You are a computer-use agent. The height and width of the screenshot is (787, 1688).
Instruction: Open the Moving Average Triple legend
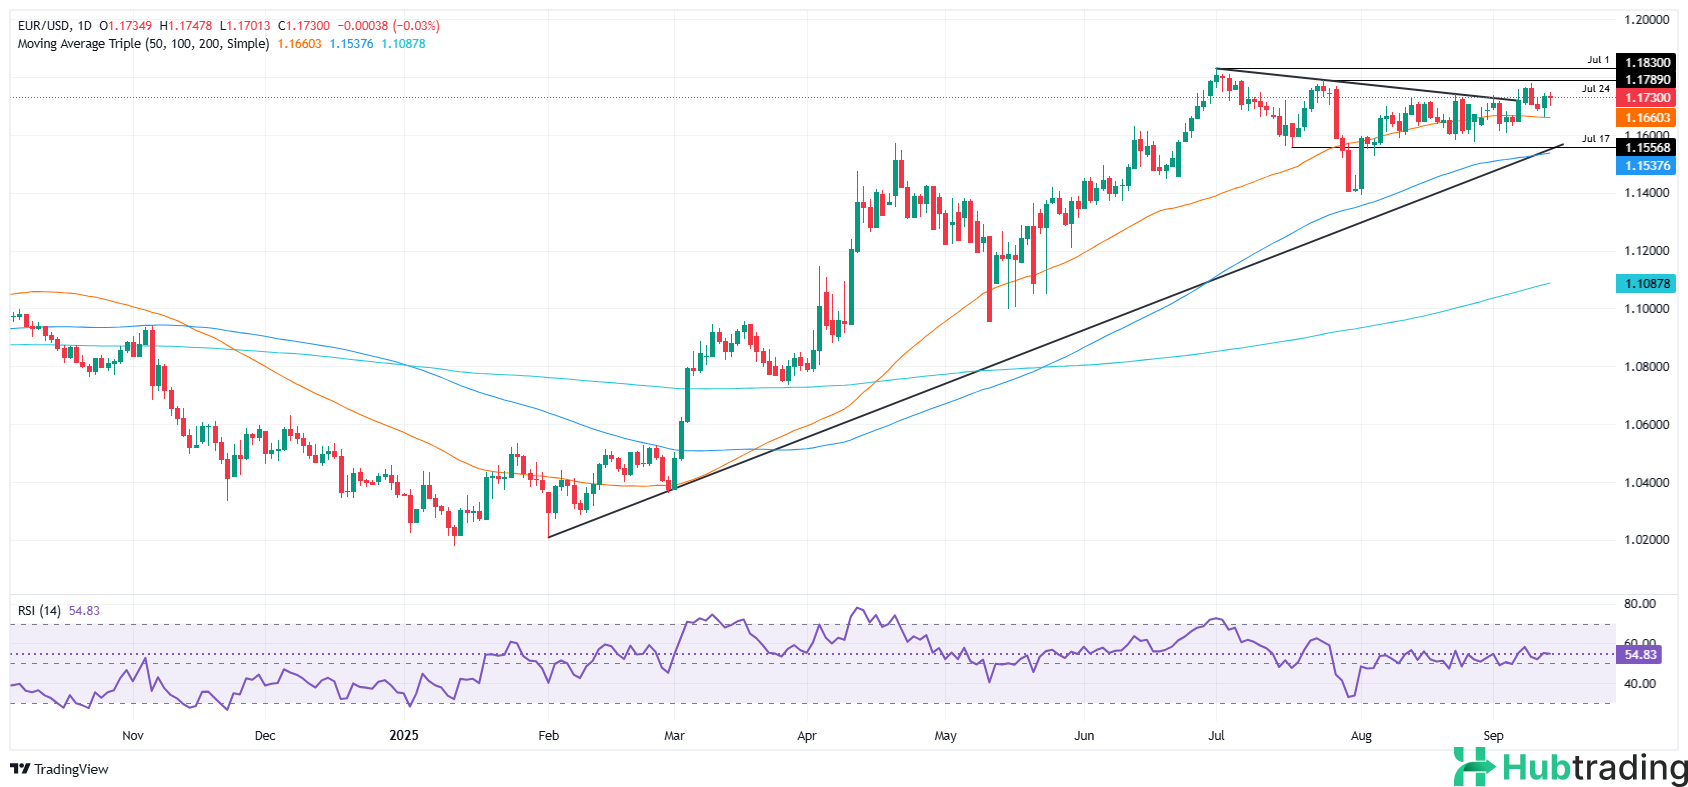(x=143, y=44)
